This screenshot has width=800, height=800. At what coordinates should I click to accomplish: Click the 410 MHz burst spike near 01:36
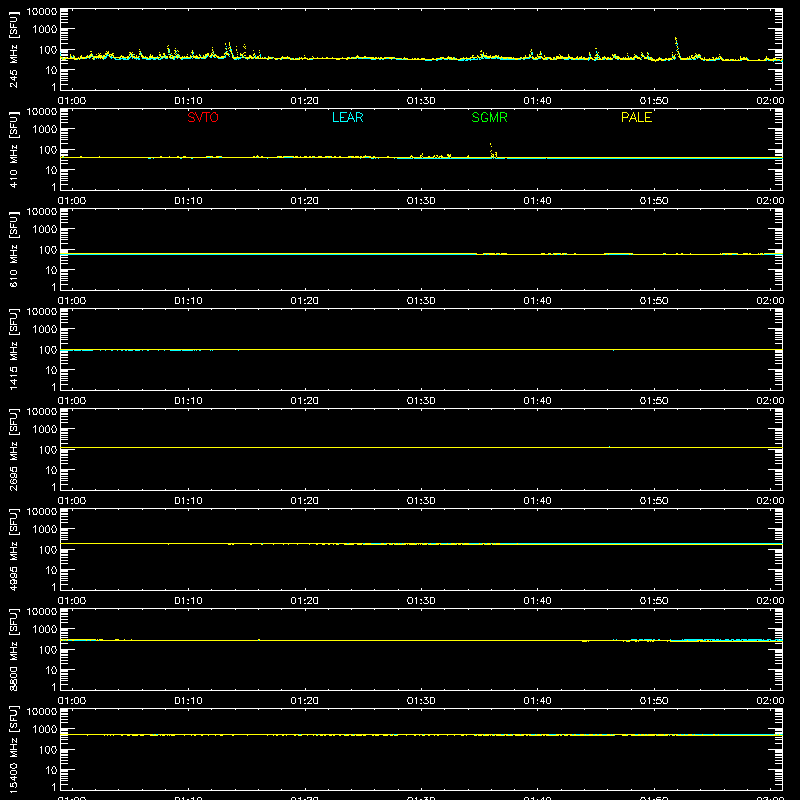coord(492,151)
